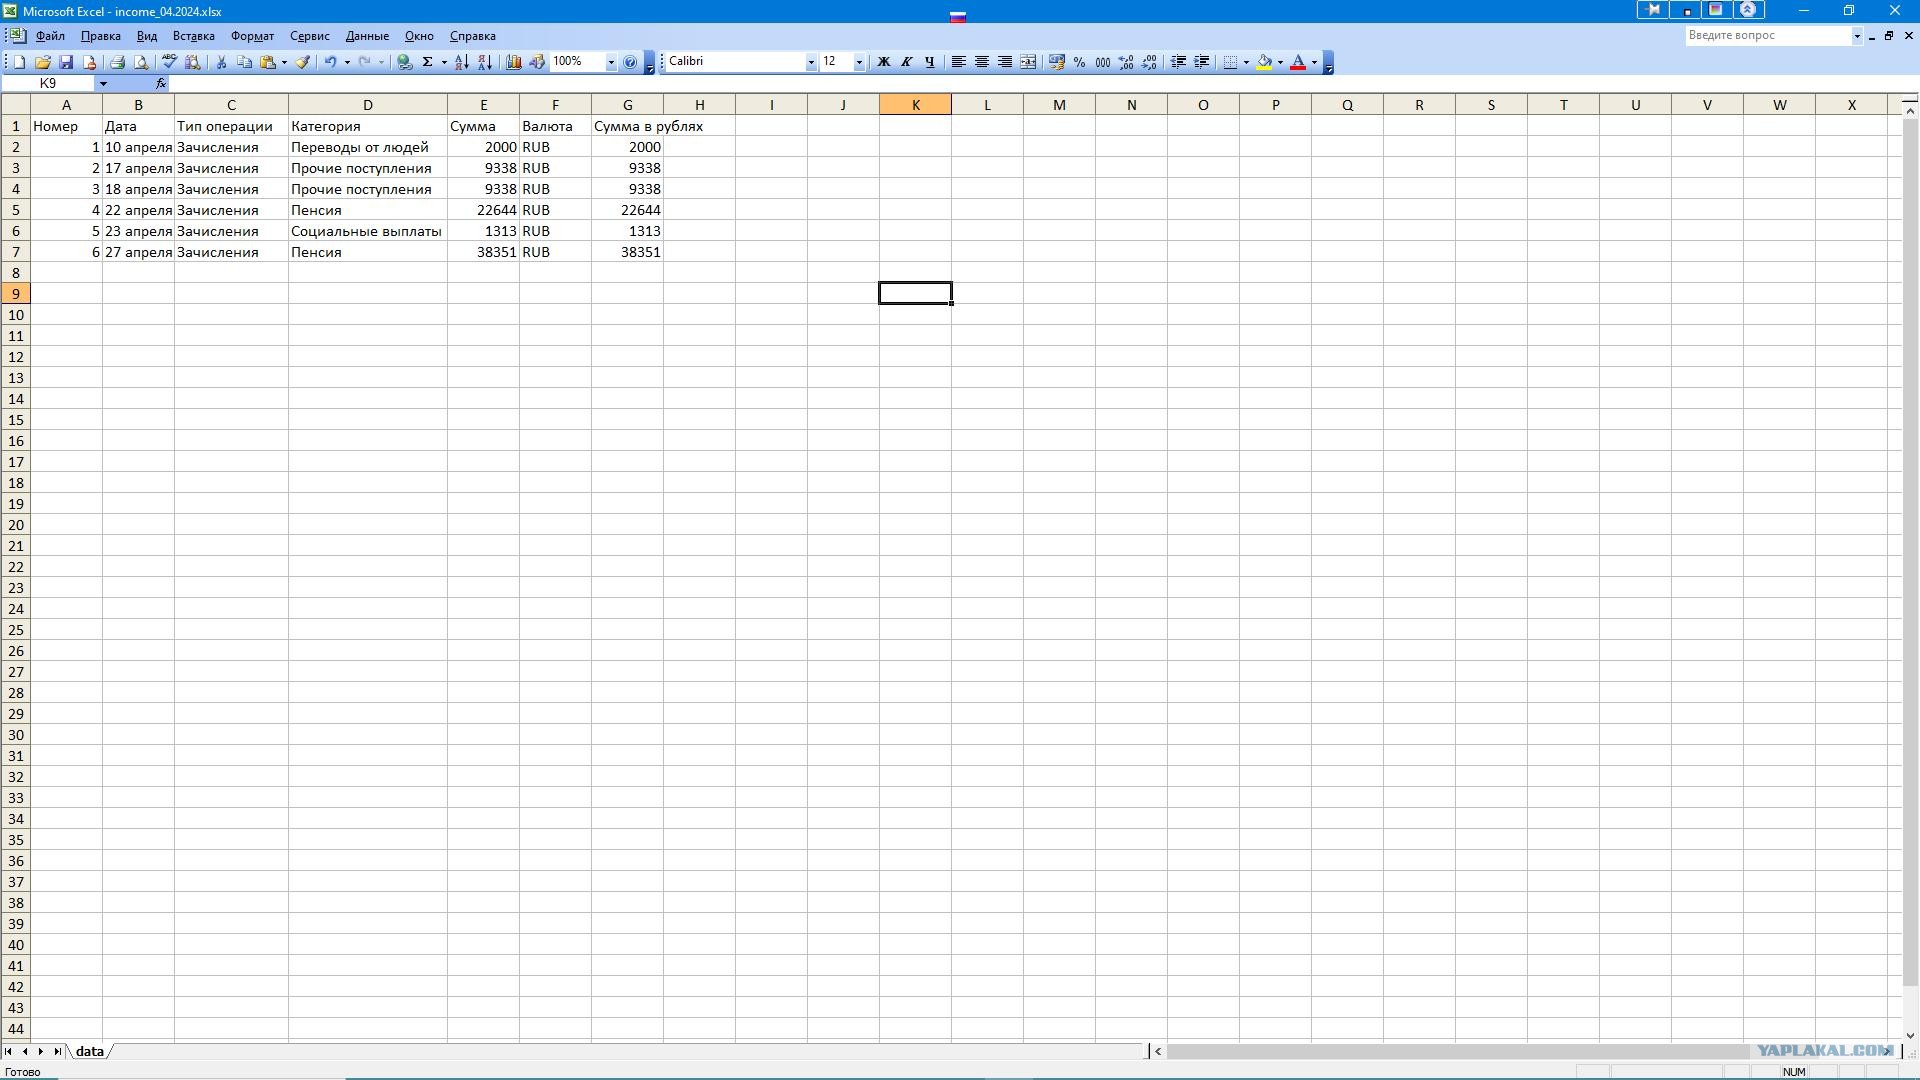Click the Format Painter brush icon

tap(303, 62)
